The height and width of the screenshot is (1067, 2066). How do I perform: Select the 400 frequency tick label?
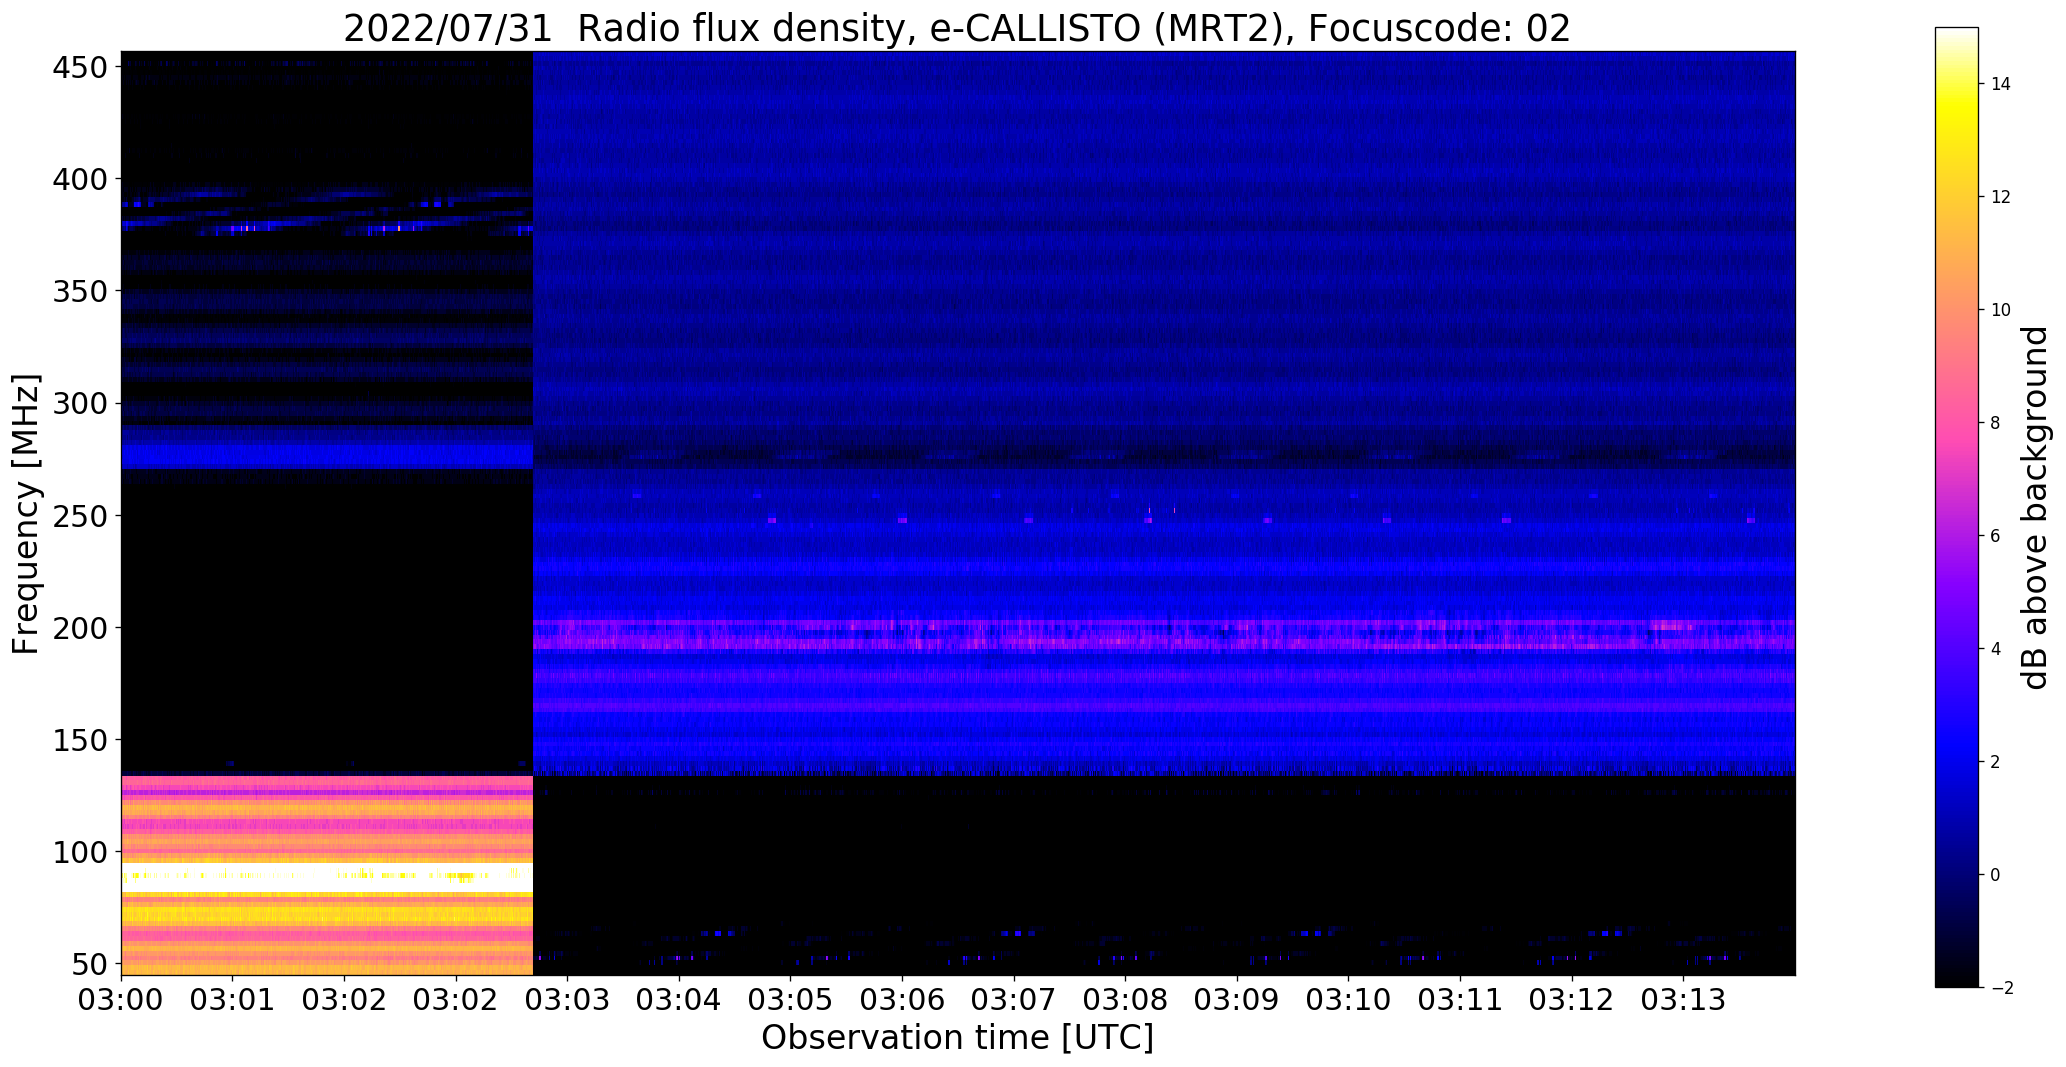[79, 180]
